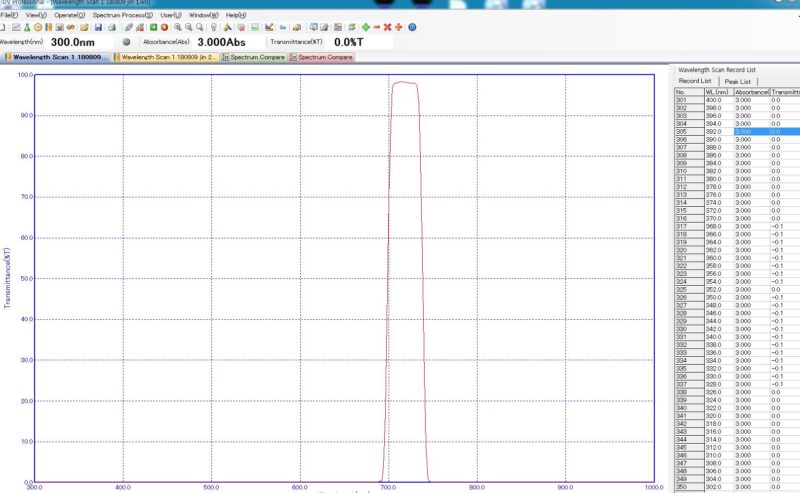Click the red minus icon in toolbar
Screen dimensions: 800x493
(376, 27)
